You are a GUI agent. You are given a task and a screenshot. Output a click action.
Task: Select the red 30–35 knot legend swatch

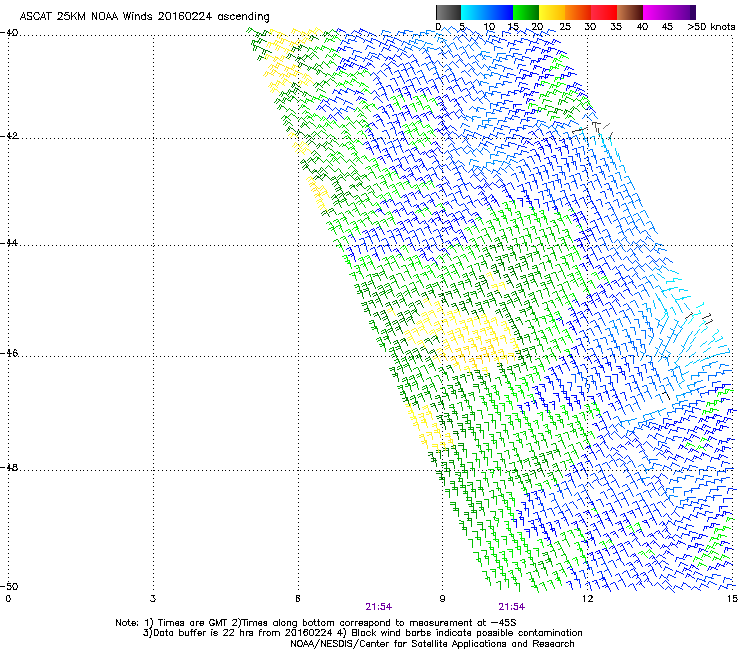coord(604,12)
